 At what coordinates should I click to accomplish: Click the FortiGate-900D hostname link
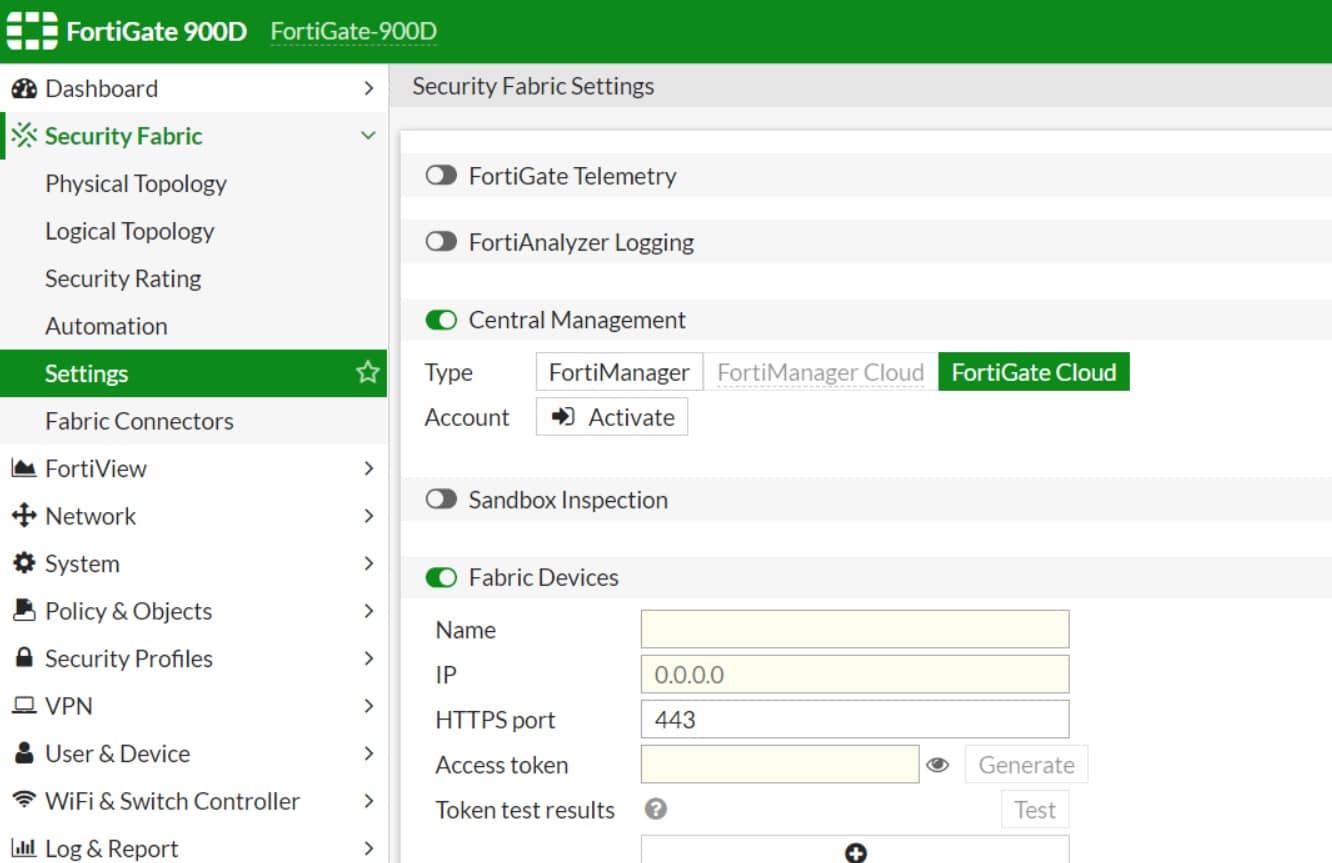point(354,31)
